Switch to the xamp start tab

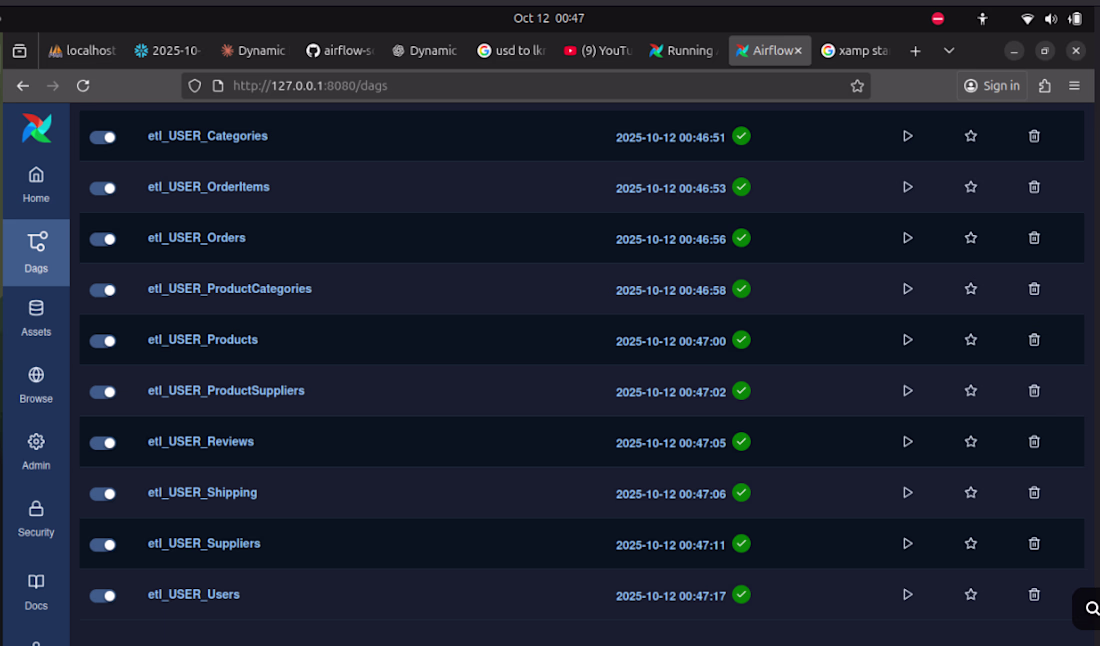pyautogui.click(x=856, y=51)
